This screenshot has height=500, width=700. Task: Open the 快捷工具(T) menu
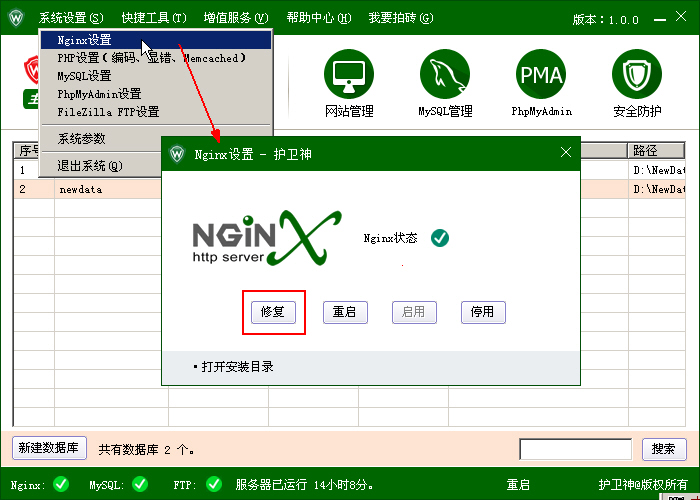(x=154, y=18)
